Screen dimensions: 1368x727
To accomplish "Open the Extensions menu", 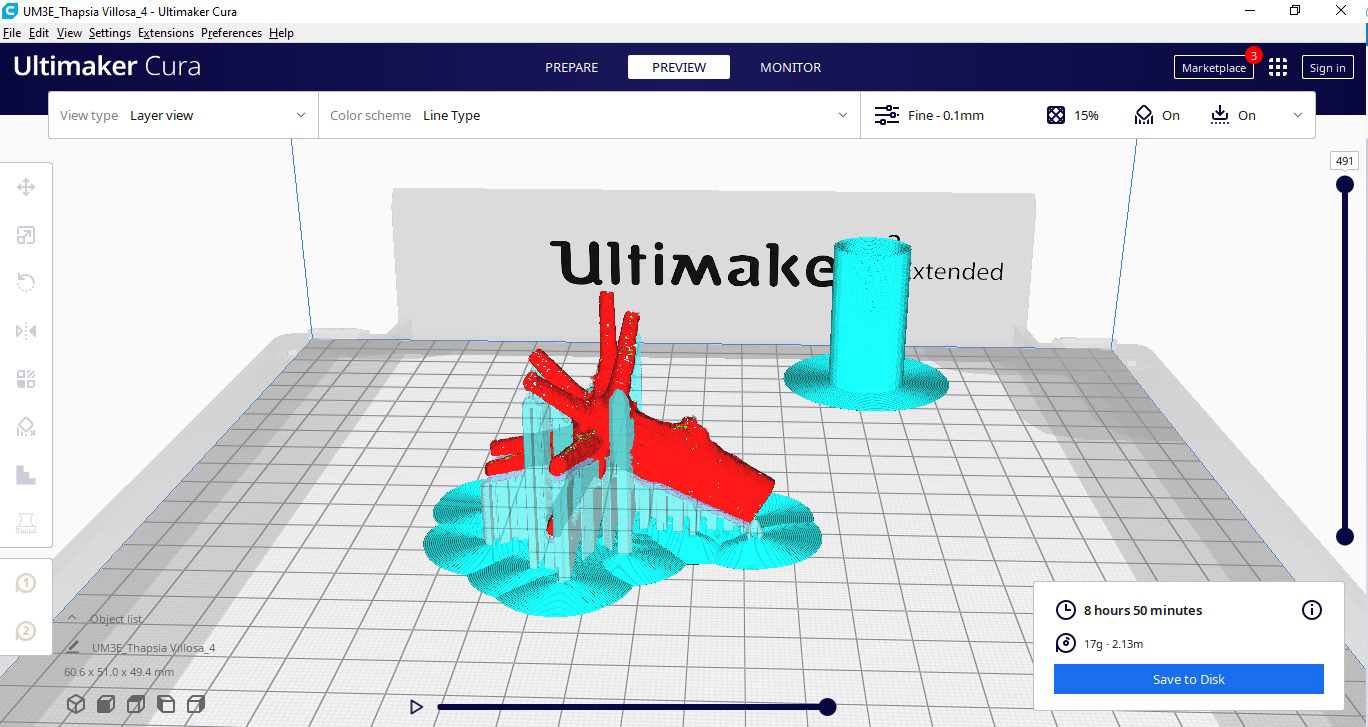I will [x=166, y=33].
